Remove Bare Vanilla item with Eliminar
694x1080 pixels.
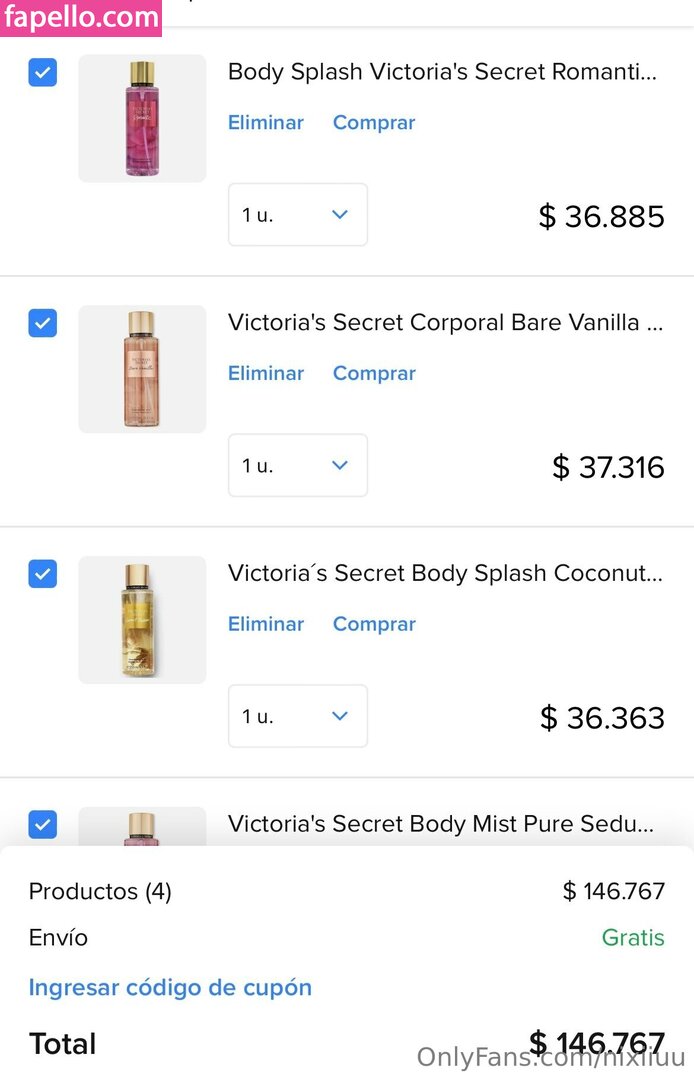[x=266, y=374]
